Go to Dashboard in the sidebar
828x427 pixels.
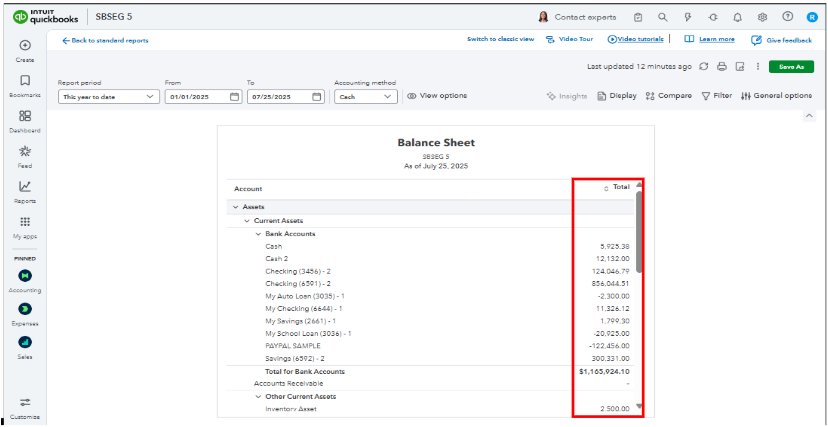(25, 120)
